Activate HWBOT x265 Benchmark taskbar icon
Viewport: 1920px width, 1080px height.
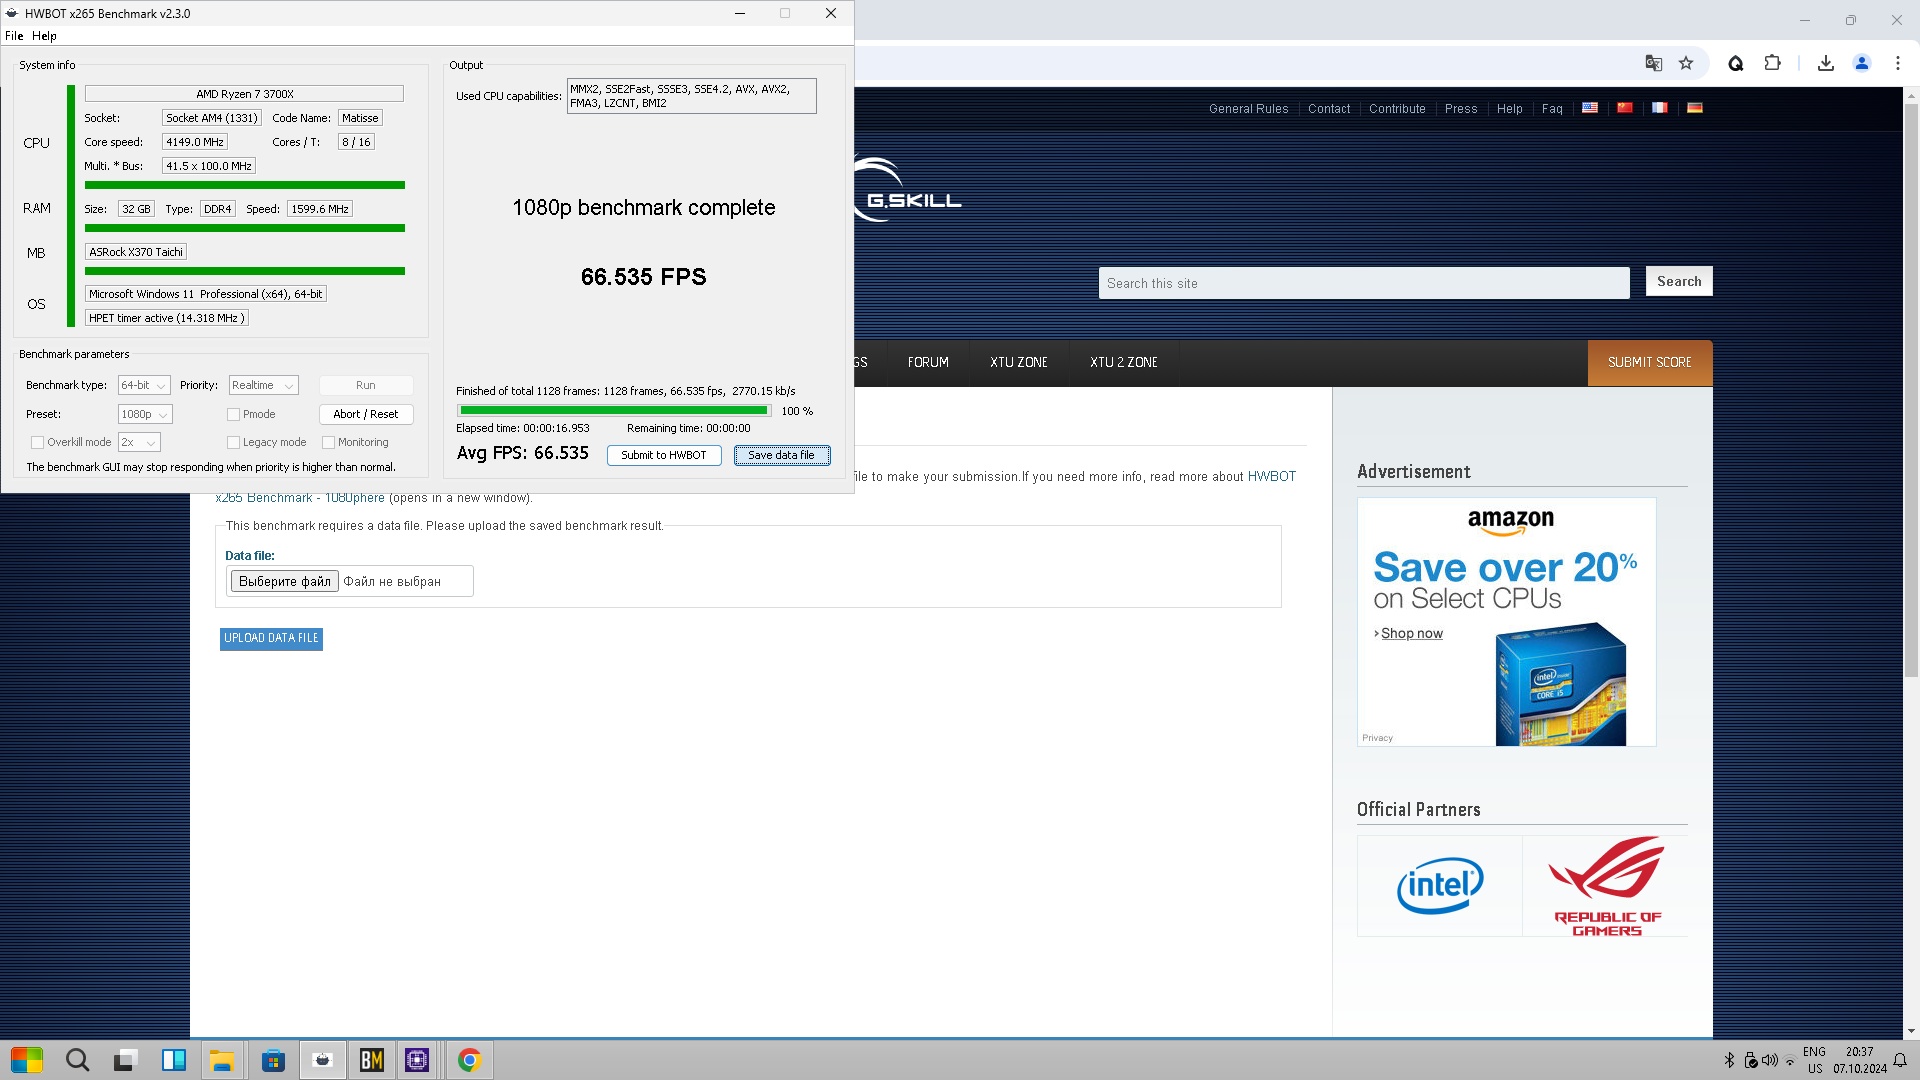coord(322,1060)
